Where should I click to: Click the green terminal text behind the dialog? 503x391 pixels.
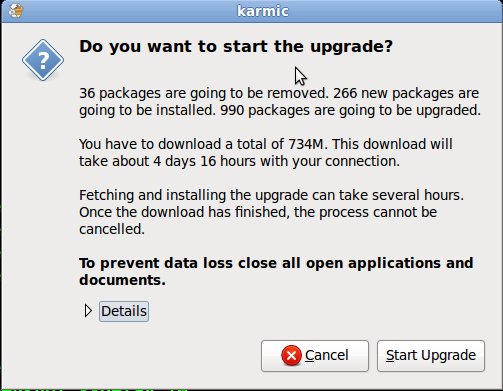pos(93,389)
